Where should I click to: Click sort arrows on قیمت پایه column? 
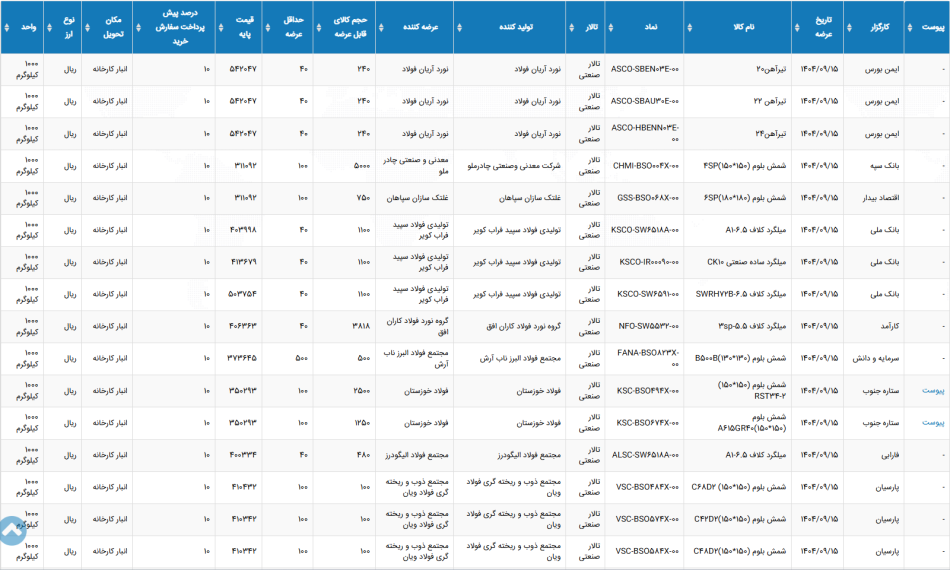(221, 28)
